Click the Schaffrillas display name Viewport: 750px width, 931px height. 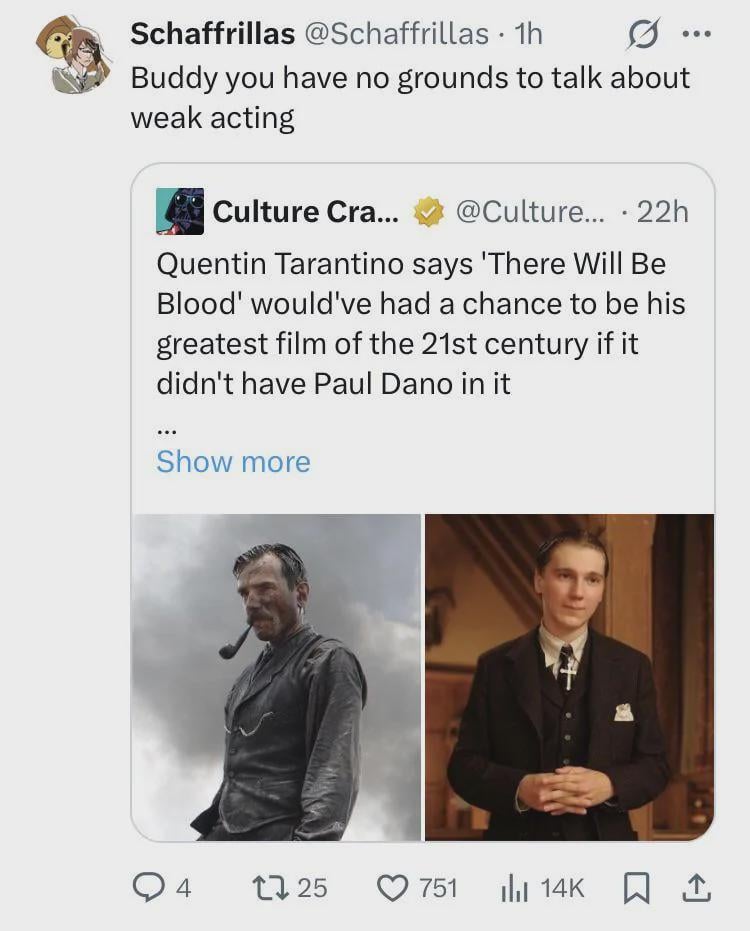(212, 34)
